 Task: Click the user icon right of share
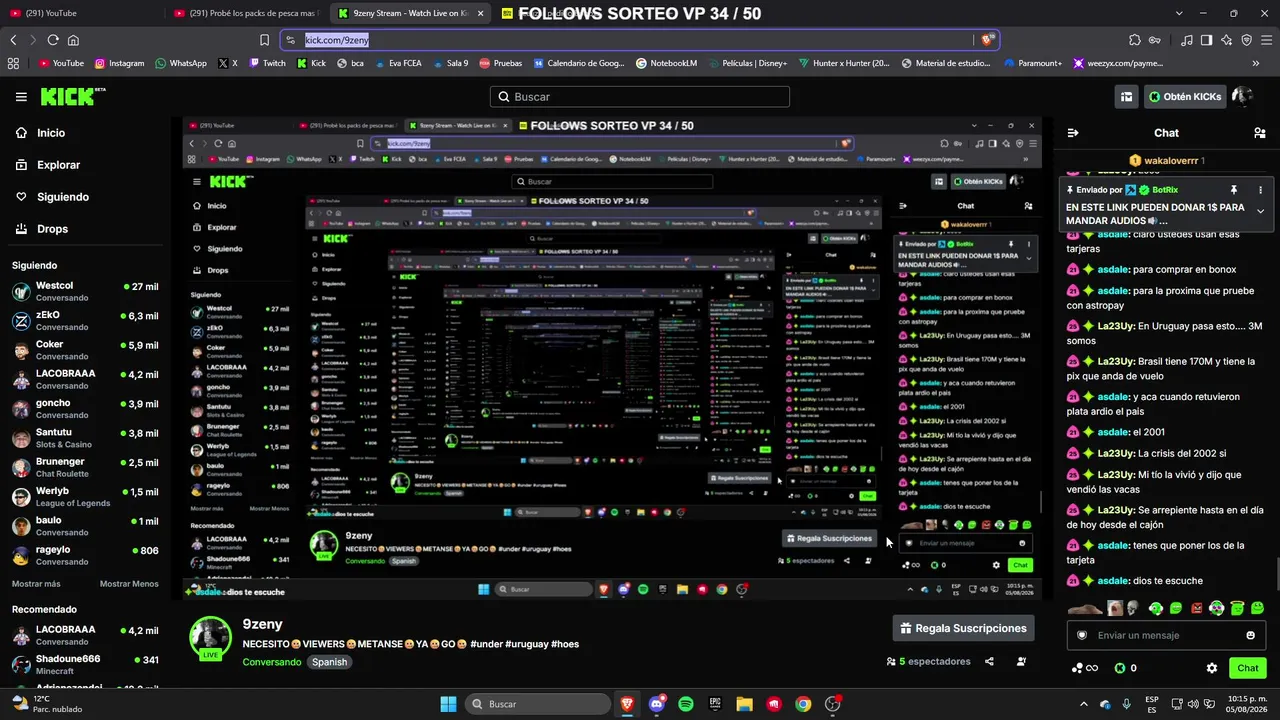tap(1021, 661)
